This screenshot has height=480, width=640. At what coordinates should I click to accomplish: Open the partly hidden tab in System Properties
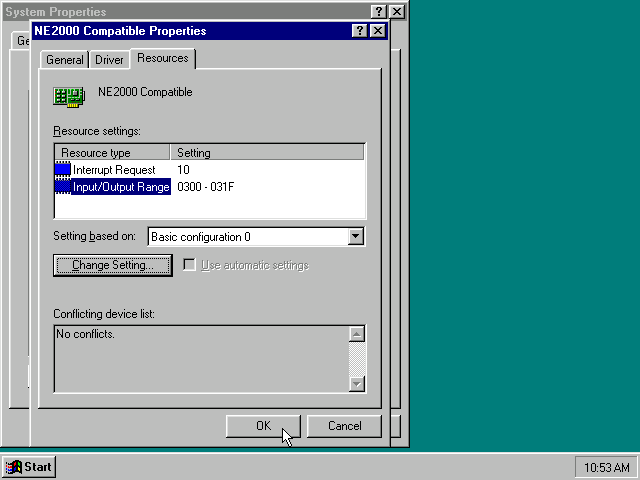[x=21, y=40]
